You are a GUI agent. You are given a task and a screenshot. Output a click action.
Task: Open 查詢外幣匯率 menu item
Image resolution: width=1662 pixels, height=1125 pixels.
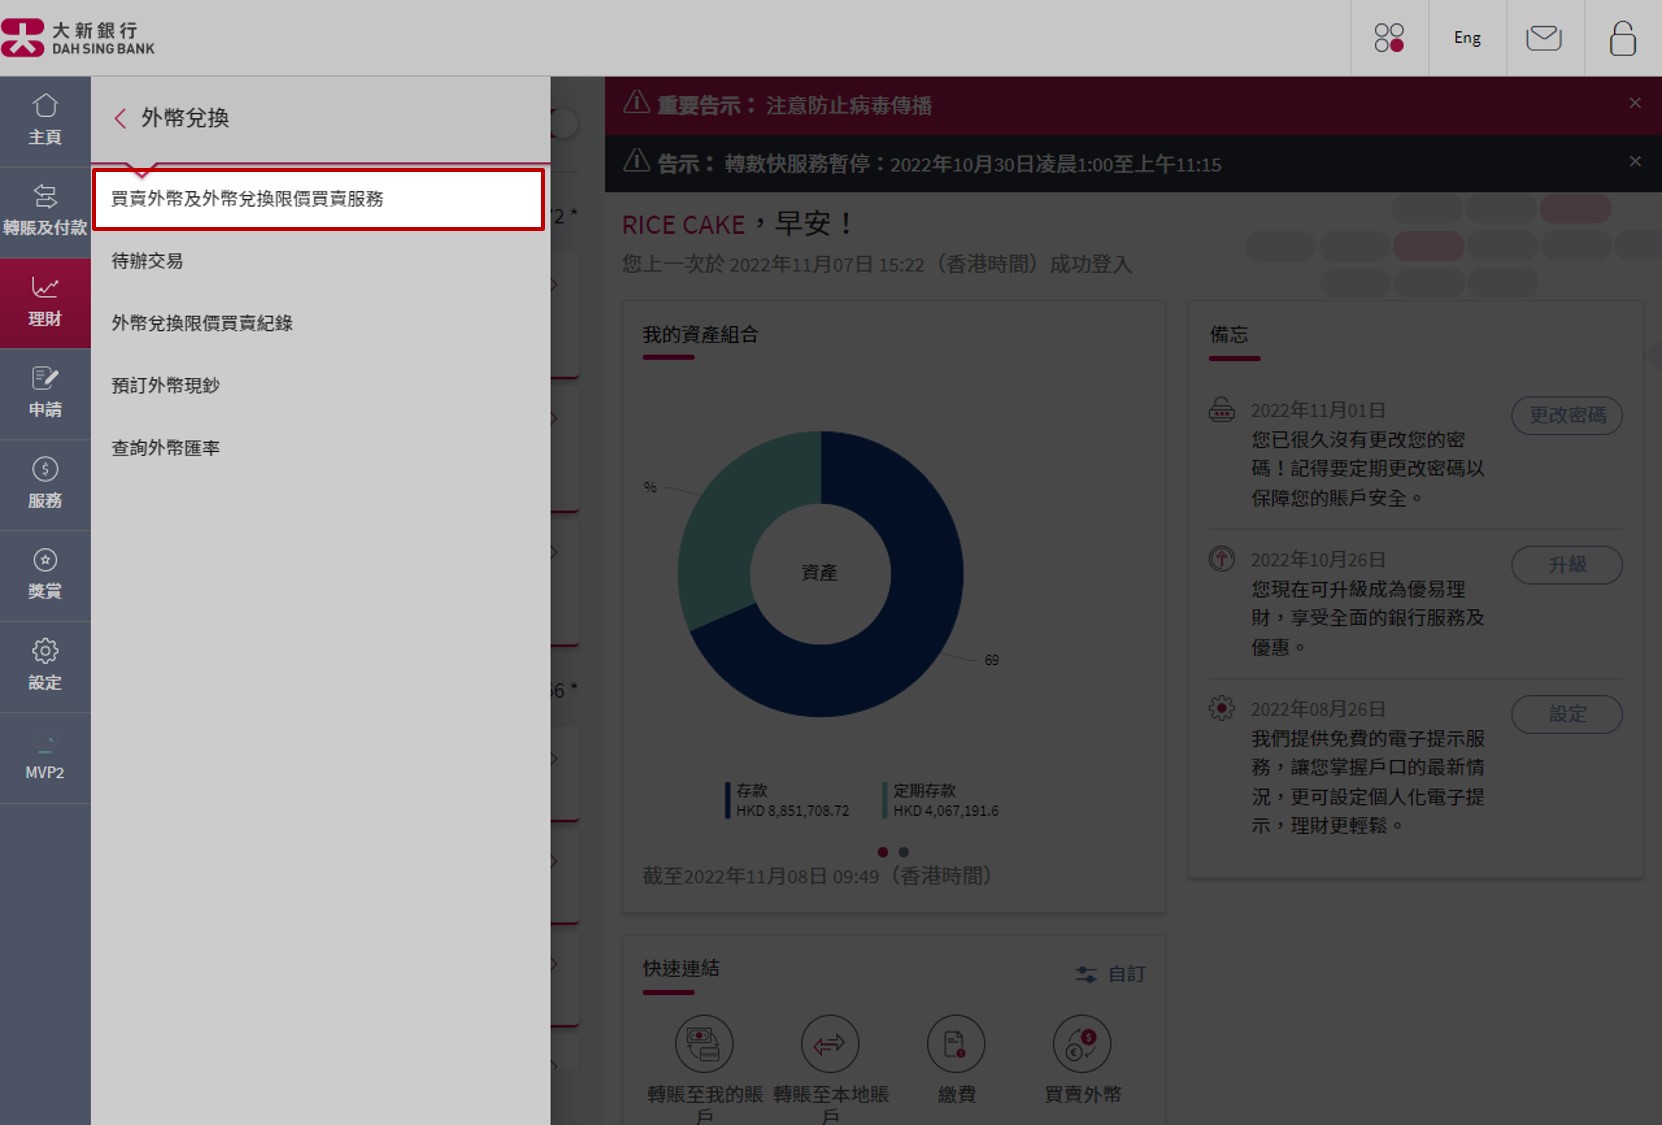tap(165, 447)
